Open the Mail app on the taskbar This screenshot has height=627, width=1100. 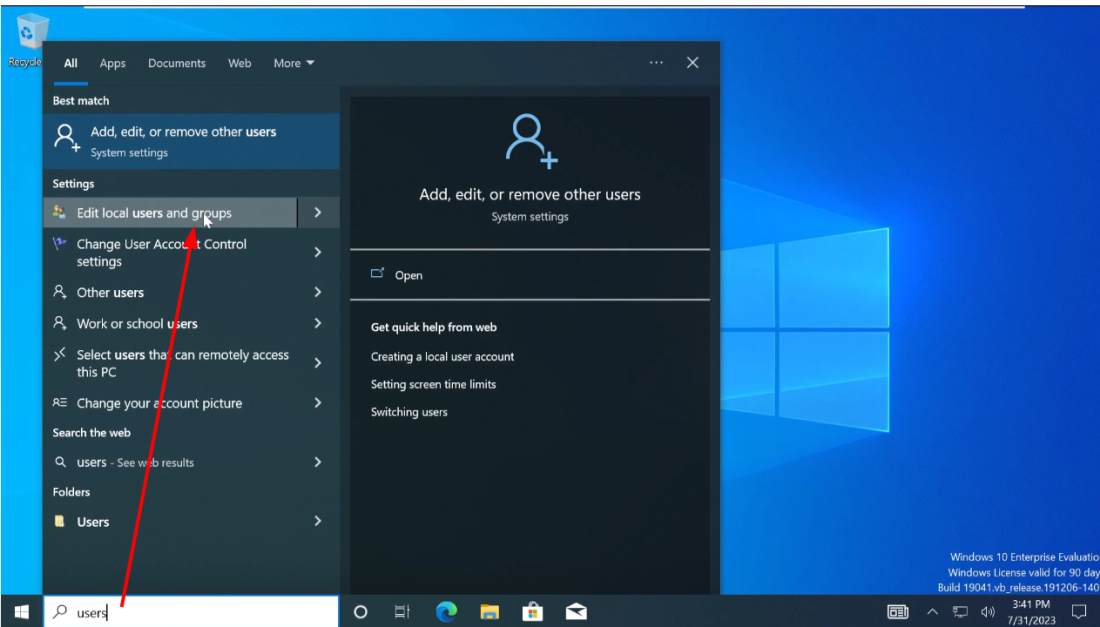coord(576,611)
